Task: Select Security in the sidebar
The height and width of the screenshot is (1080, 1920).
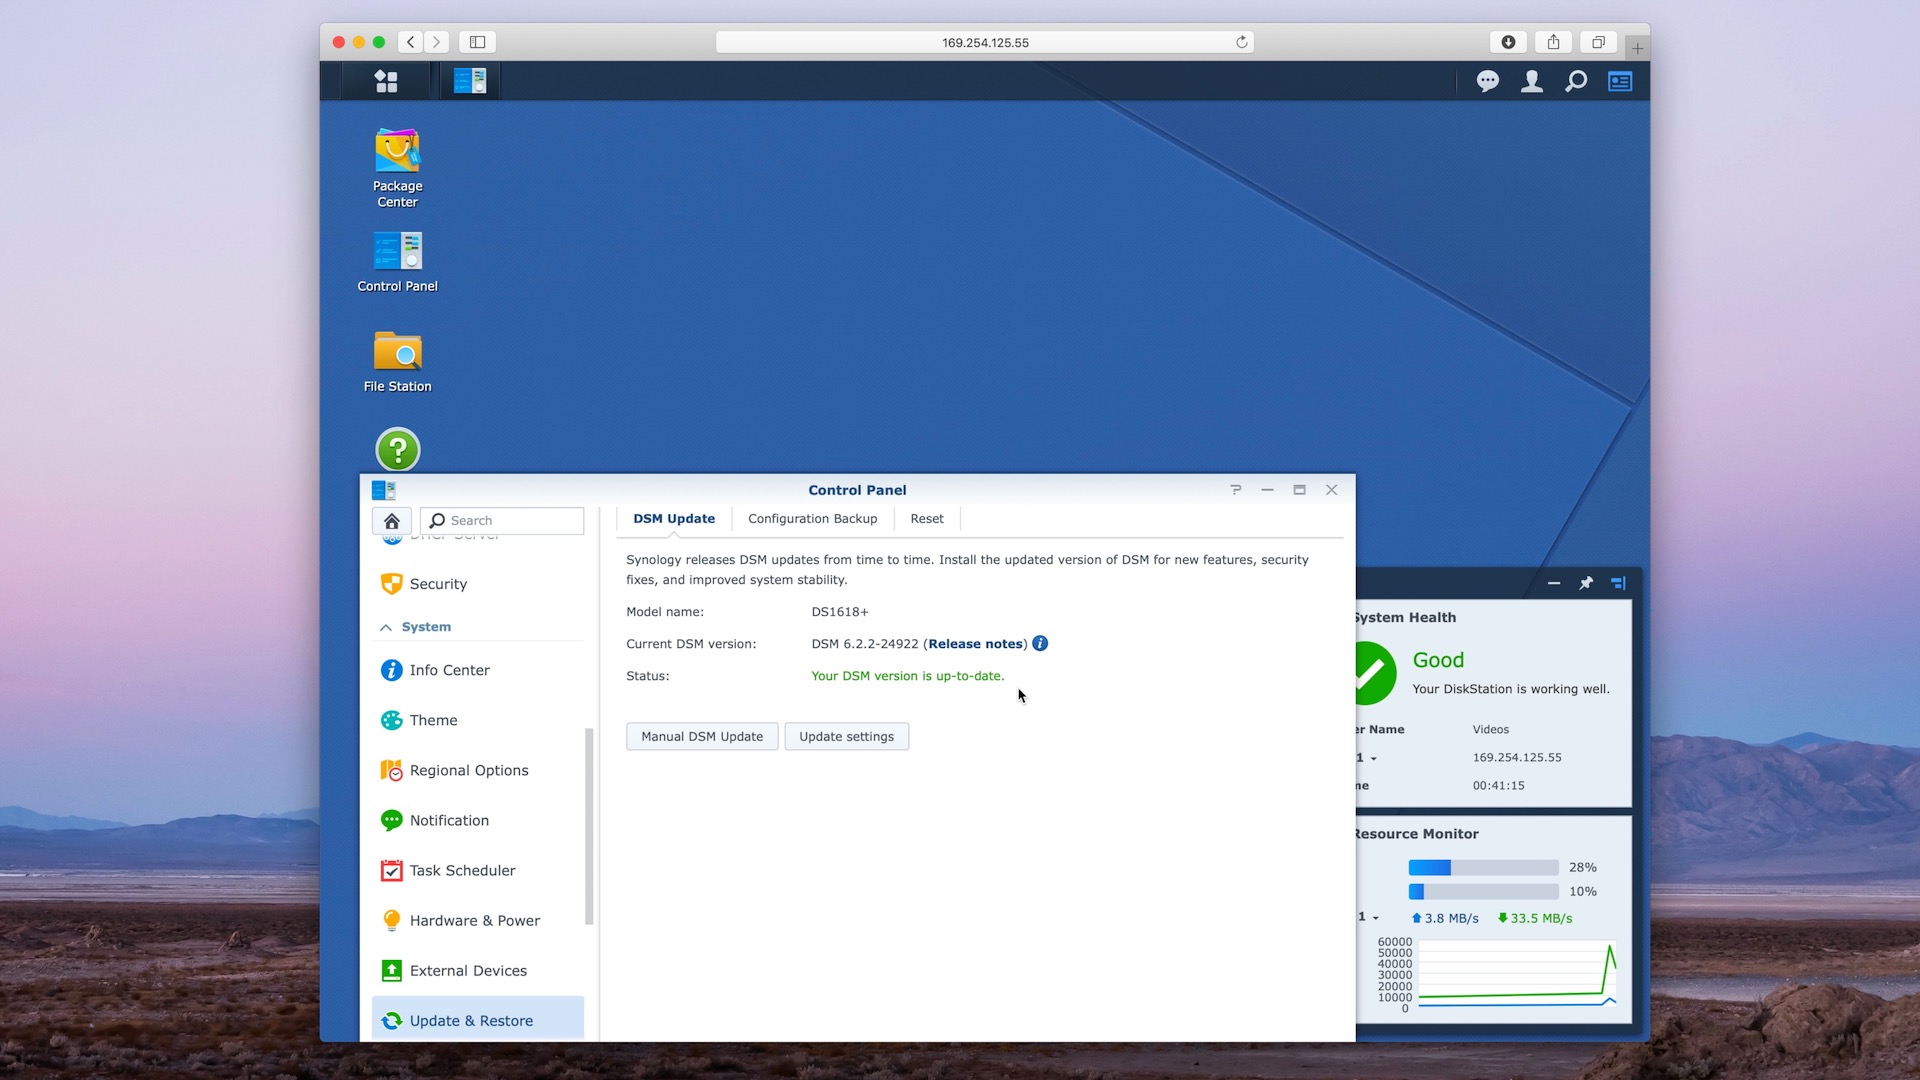Action: (x=438, y=583)
